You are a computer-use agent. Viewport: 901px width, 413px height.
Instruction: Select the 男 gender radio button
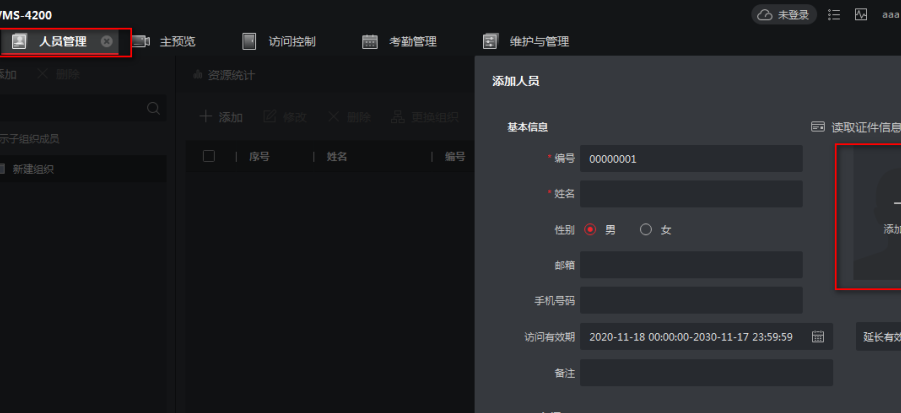590,229
